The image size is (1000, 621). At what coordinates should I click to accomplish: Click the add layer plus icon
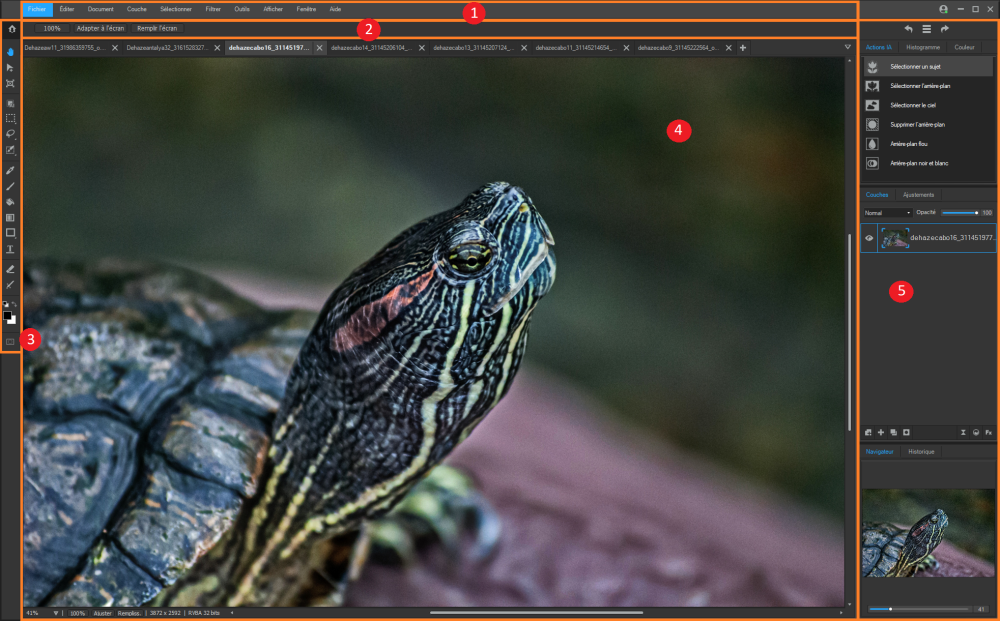pos(881,432)
